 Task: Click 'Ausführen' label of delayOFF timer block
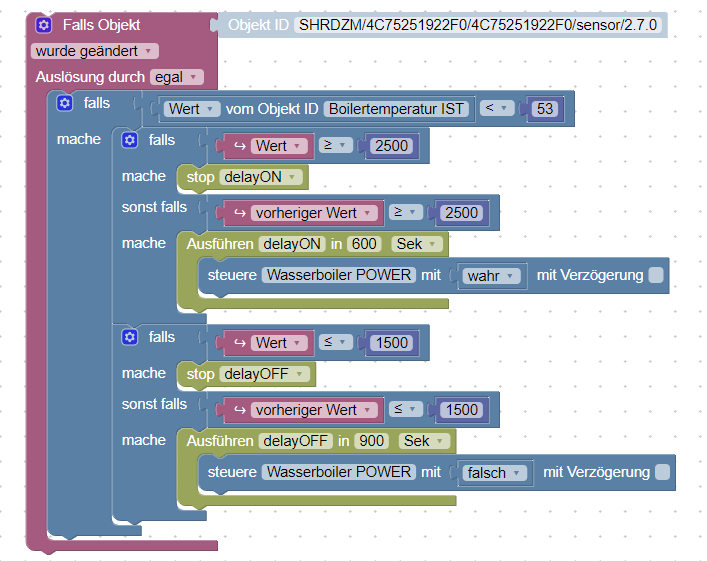point(220,441)
